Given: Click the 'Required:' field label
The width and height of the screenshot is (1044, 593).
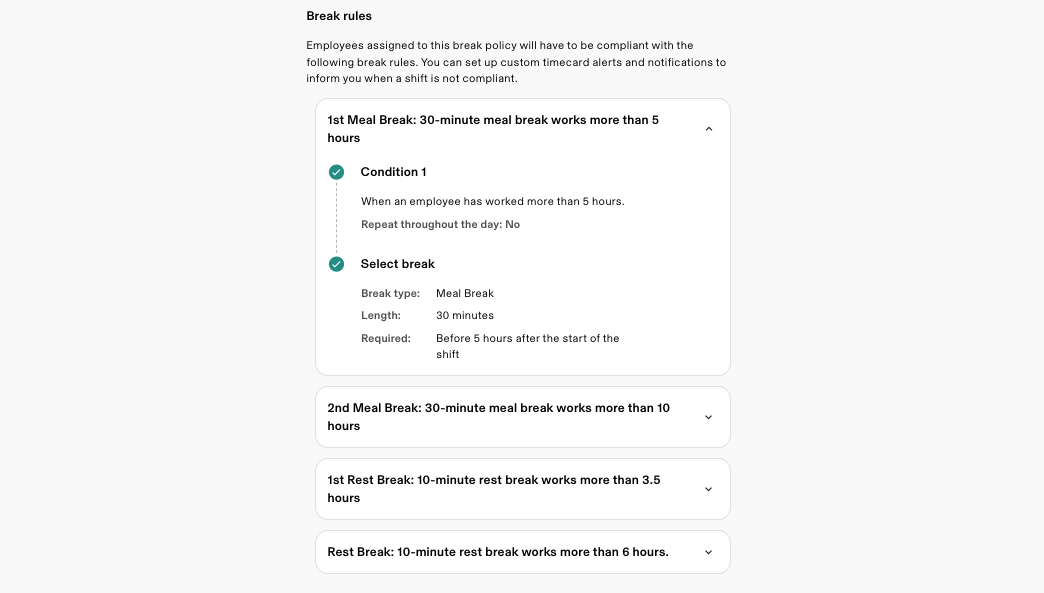Looking at the screenshot, I should coord(386,339).
